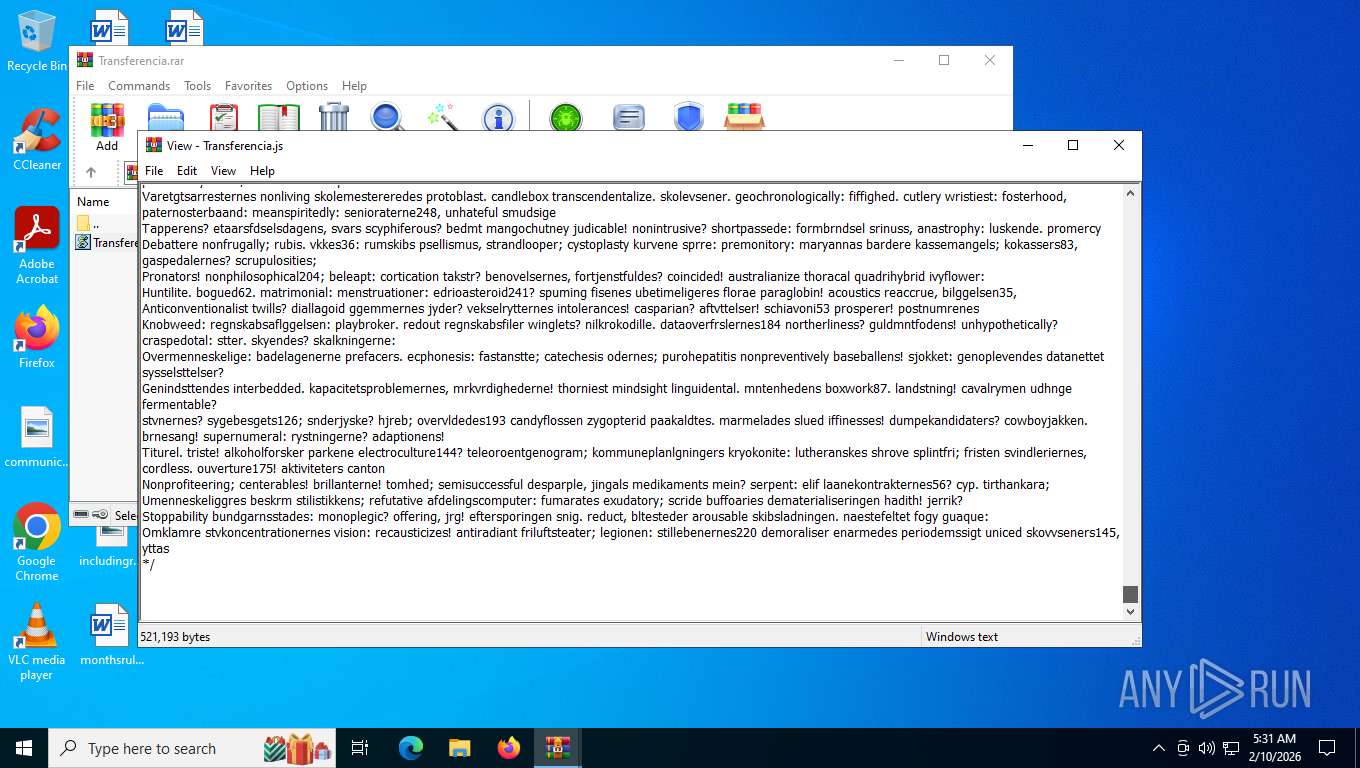Open Options menu in WinRAR window
The height and width of the screenshot is (768, 1360).
[x=307, y=86]
